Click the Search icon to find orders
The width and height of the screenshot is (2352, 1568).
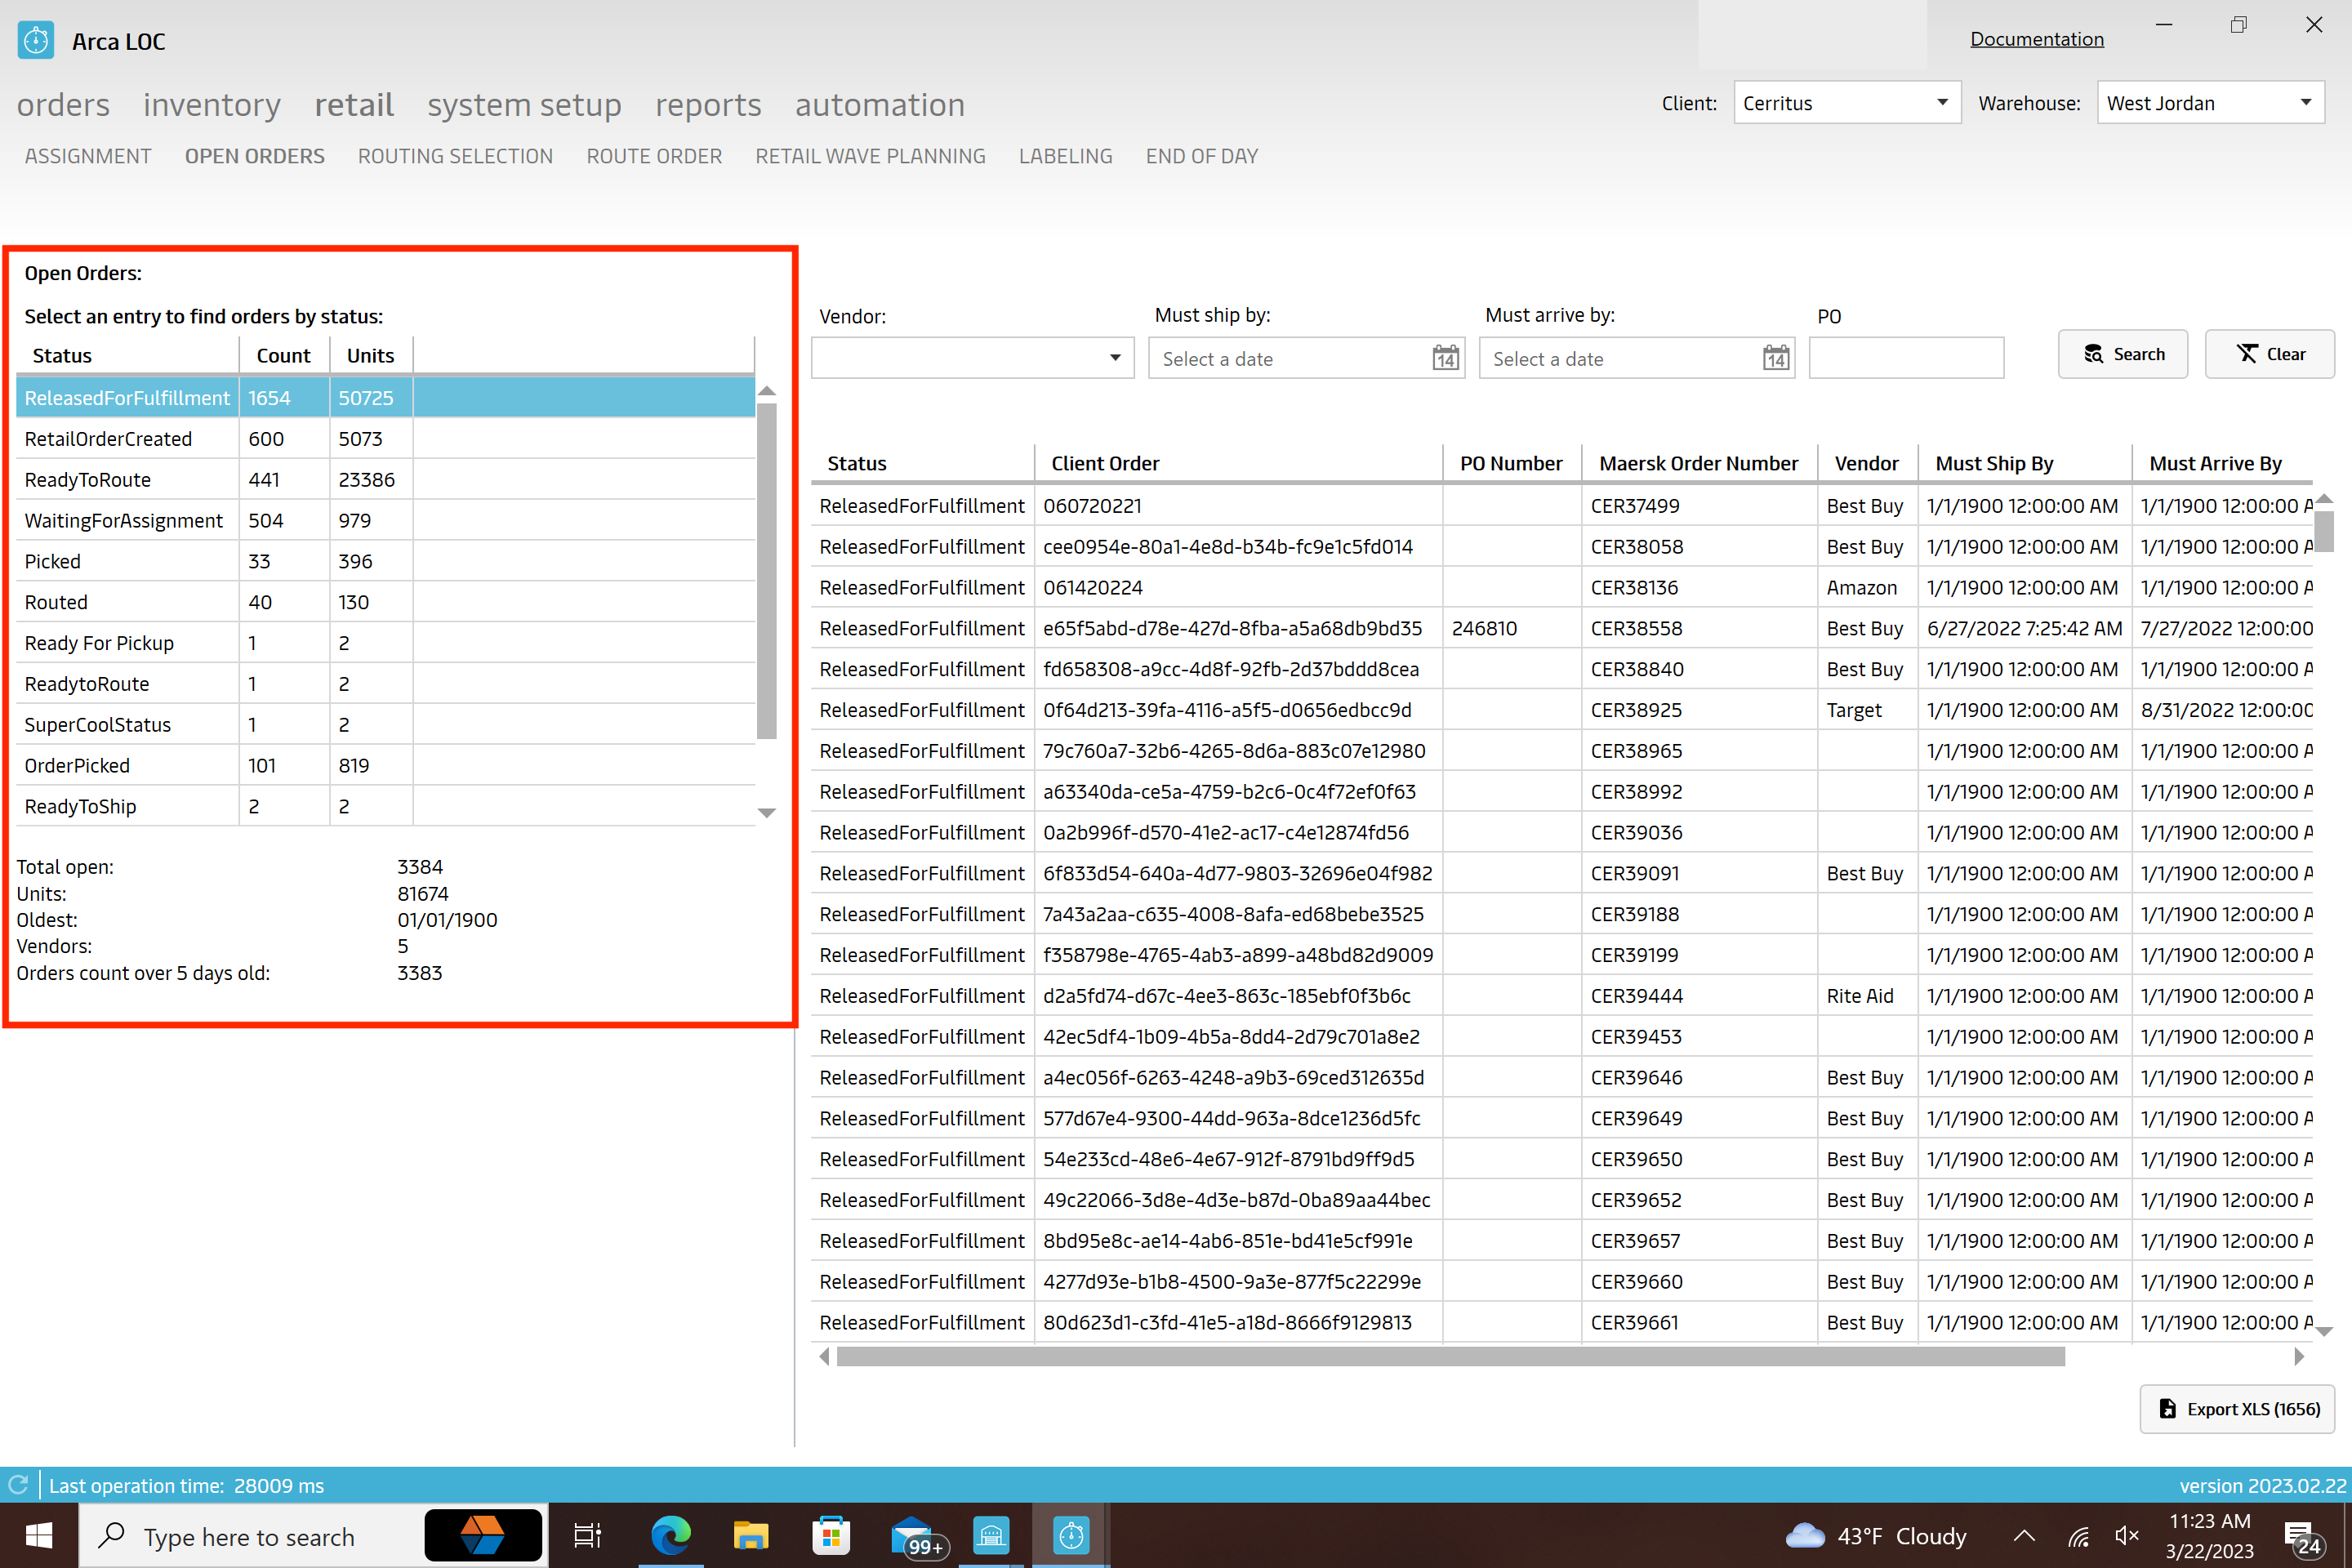2124,355
